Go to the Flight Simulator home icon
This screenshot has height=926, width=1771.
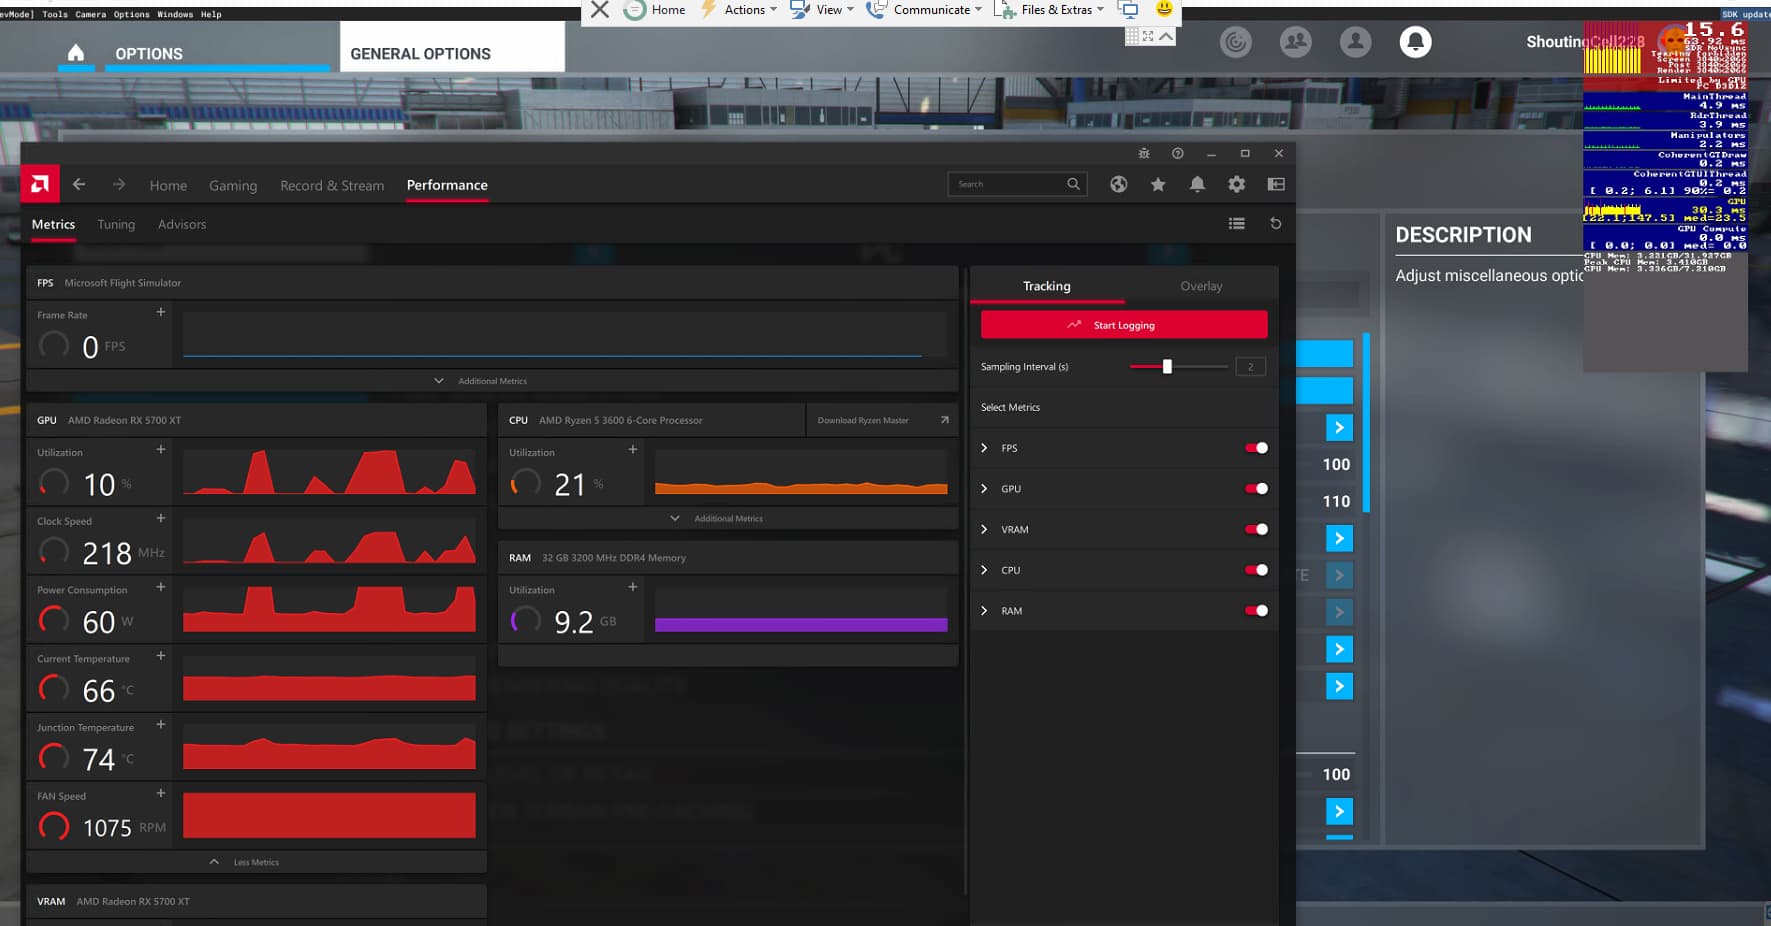(x=76, y=53)
